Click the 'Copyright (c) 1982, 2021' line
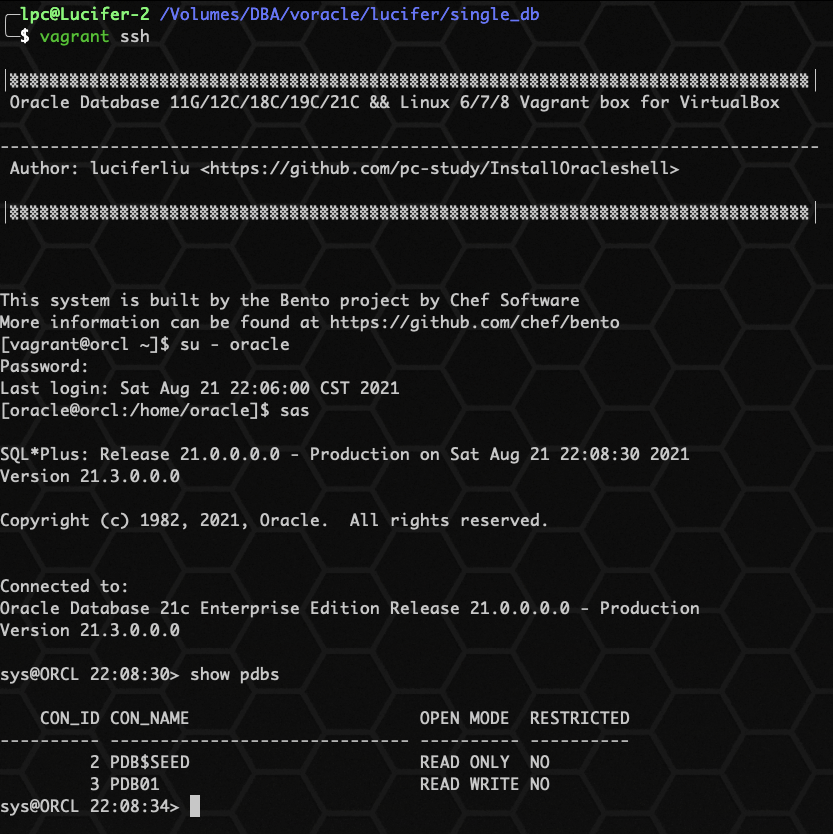The width and height of the screenshot is (833, 834). click(274, 520)
